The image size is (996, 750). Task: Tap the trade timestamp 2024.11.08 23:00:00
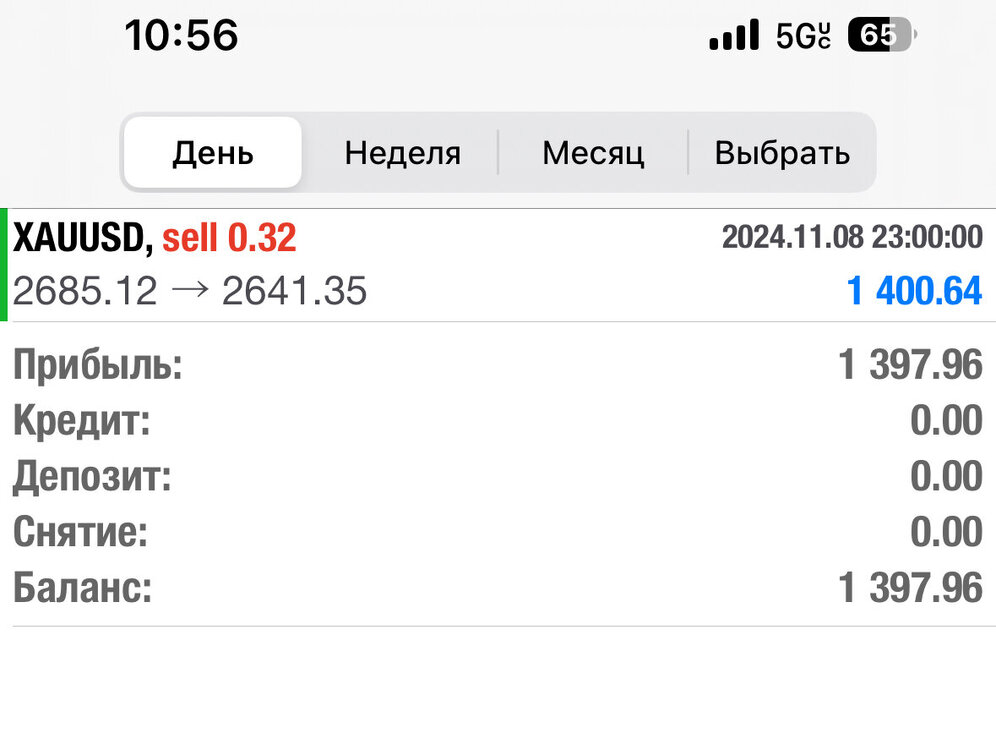pyautogui.click(x=852, y=237)
